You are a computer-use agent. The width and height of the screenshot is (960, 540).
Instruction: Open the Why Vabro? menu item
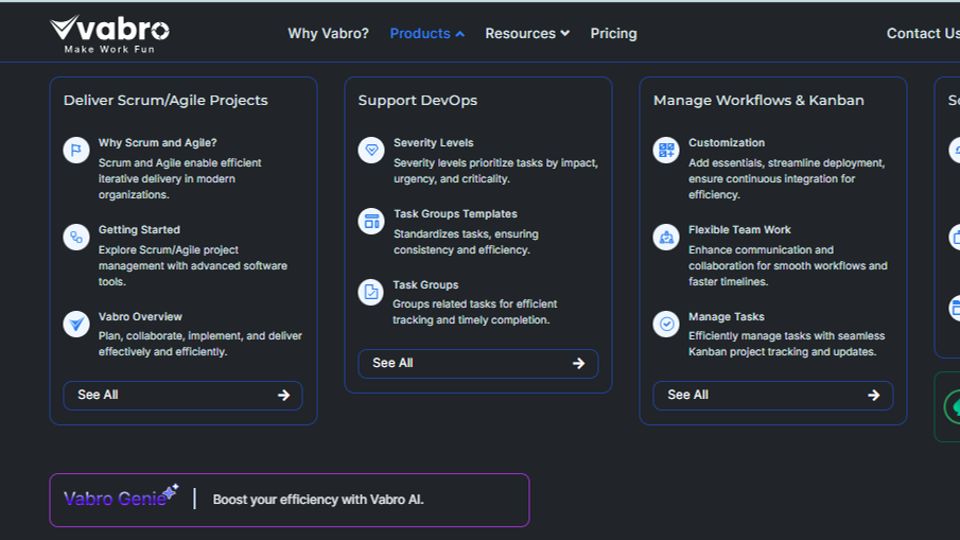[328, 33]
